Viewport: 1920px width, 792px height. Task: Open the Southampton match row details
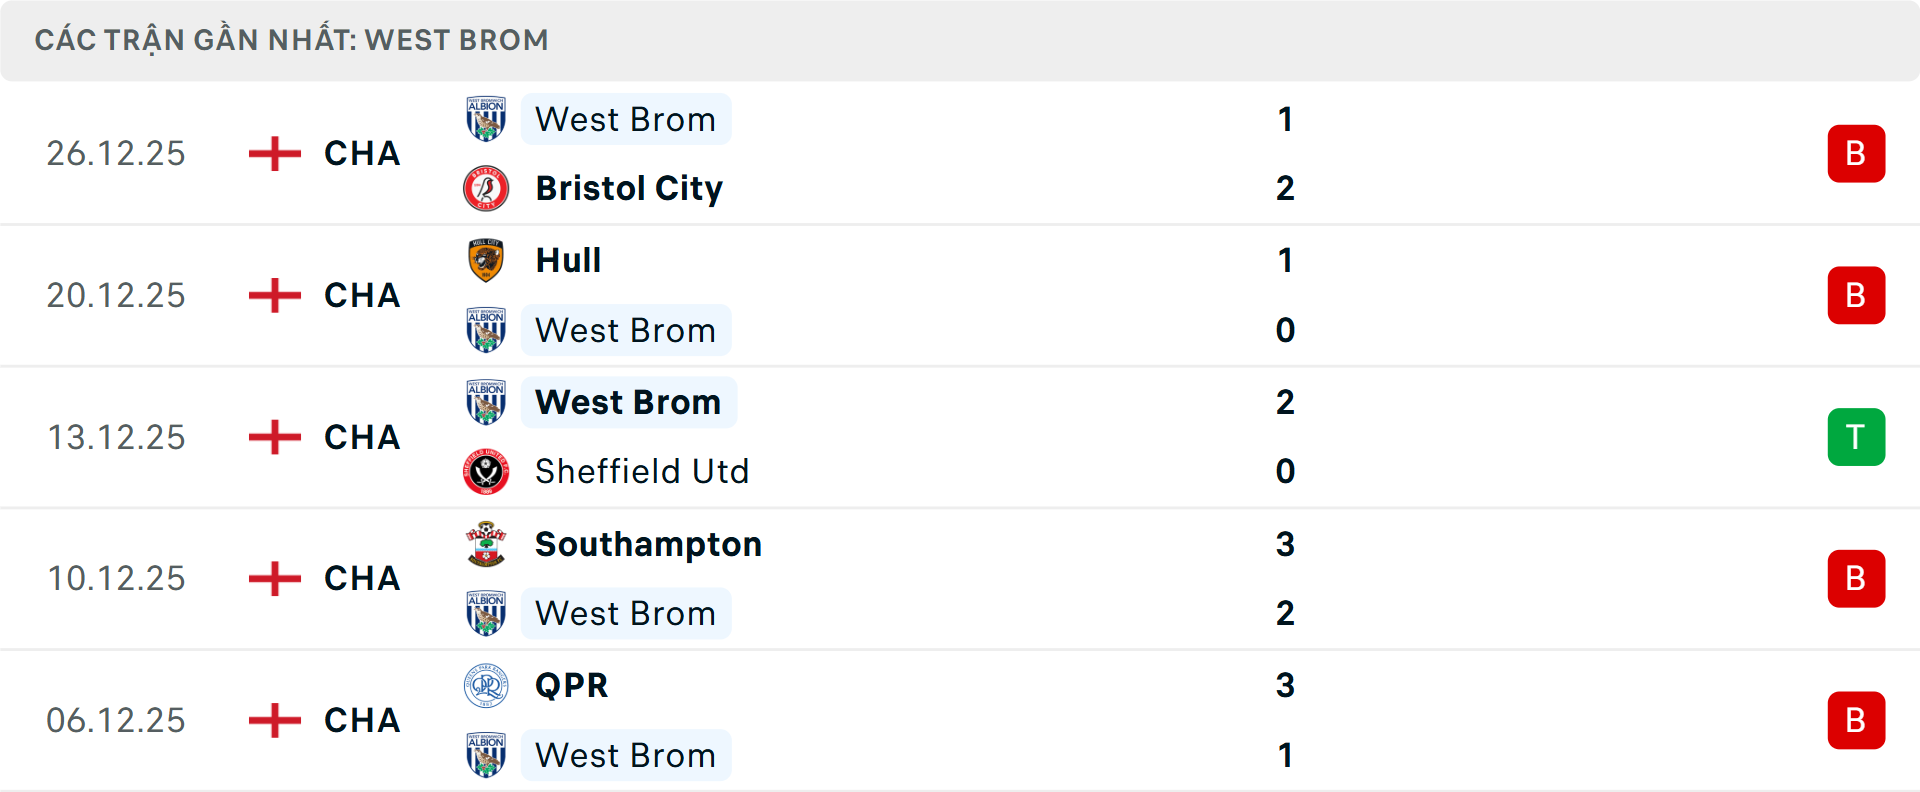click(x=960, y=578)
